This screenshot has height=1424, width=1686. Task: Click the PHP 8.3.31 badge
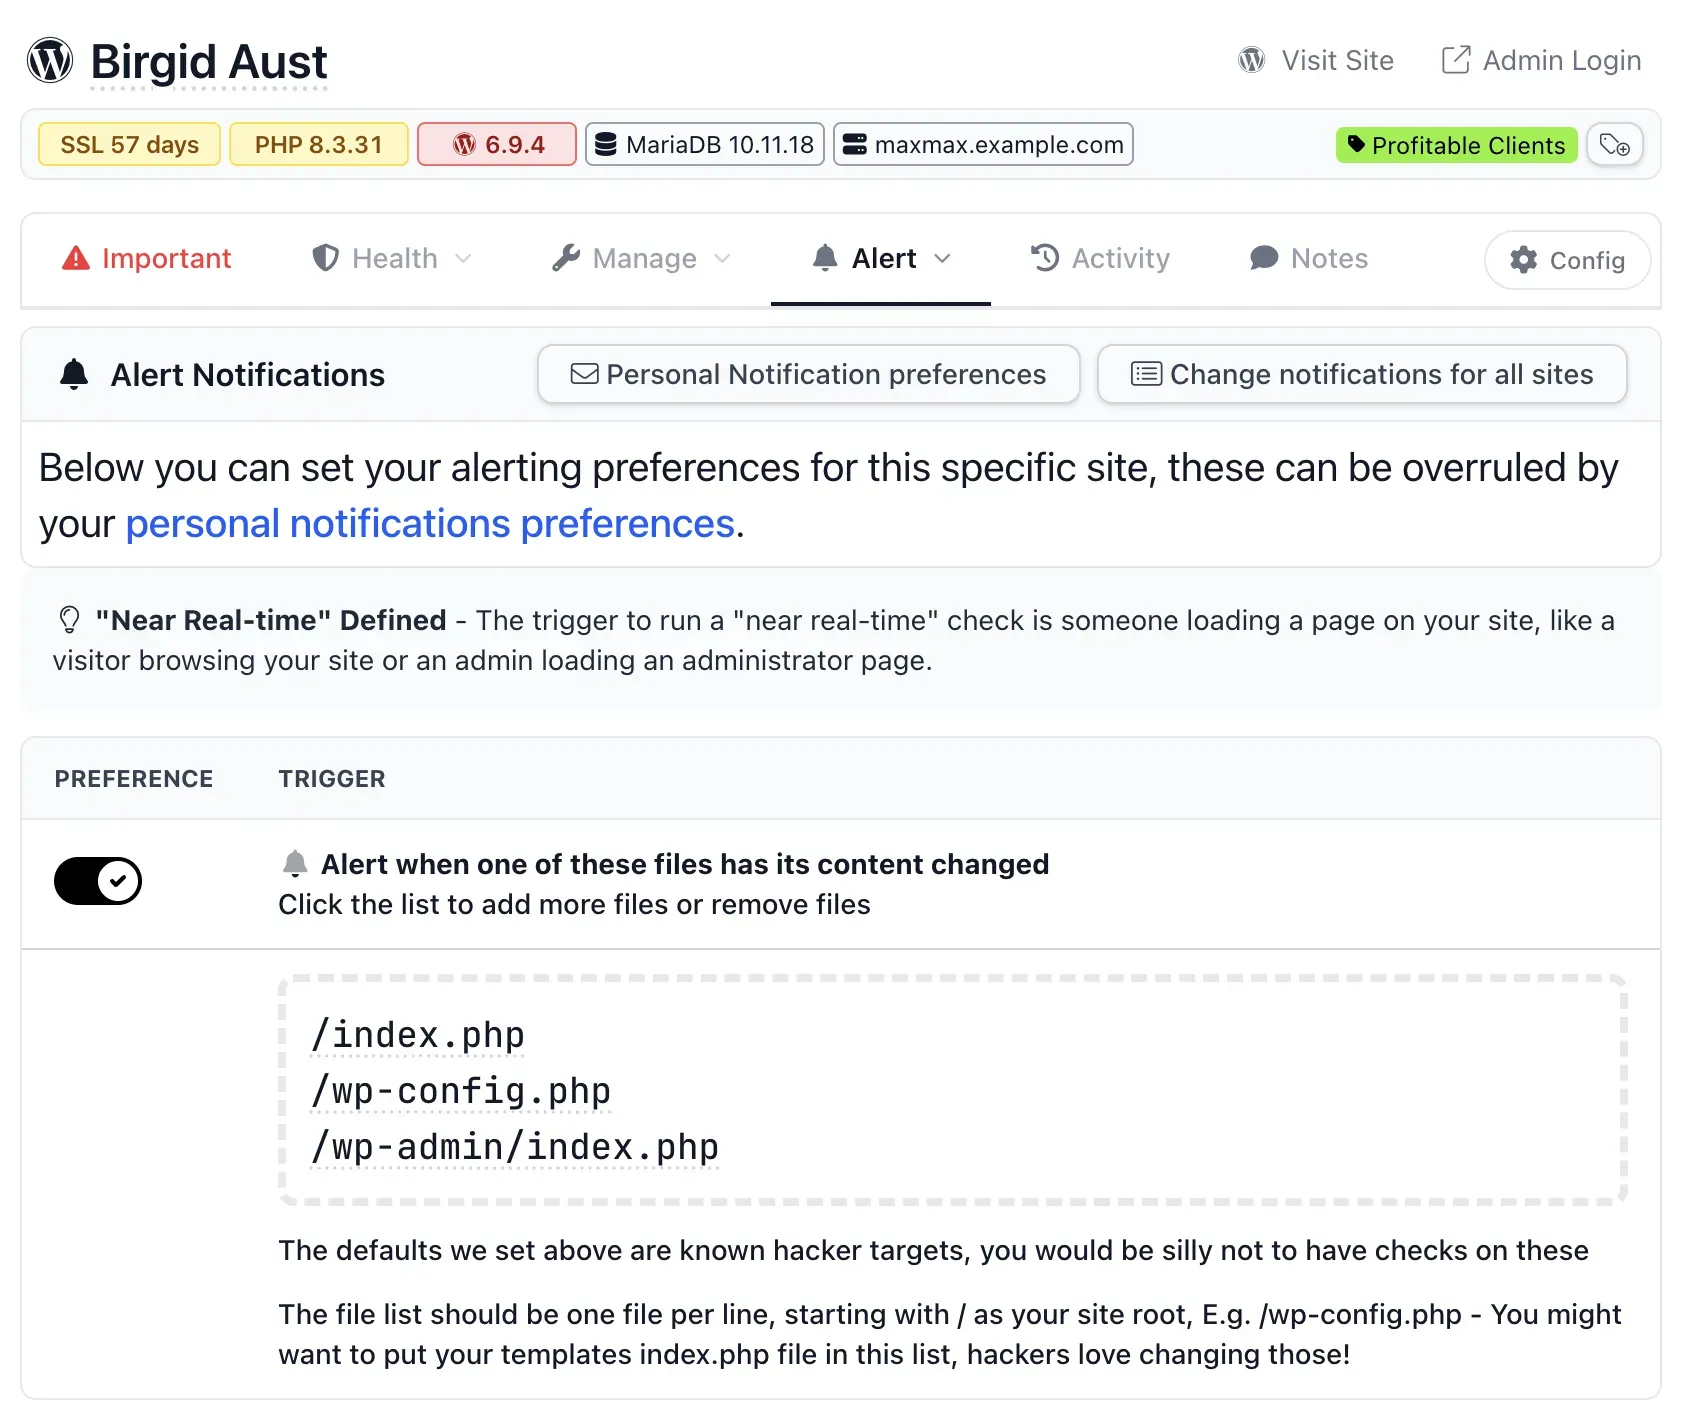point(318,144)
